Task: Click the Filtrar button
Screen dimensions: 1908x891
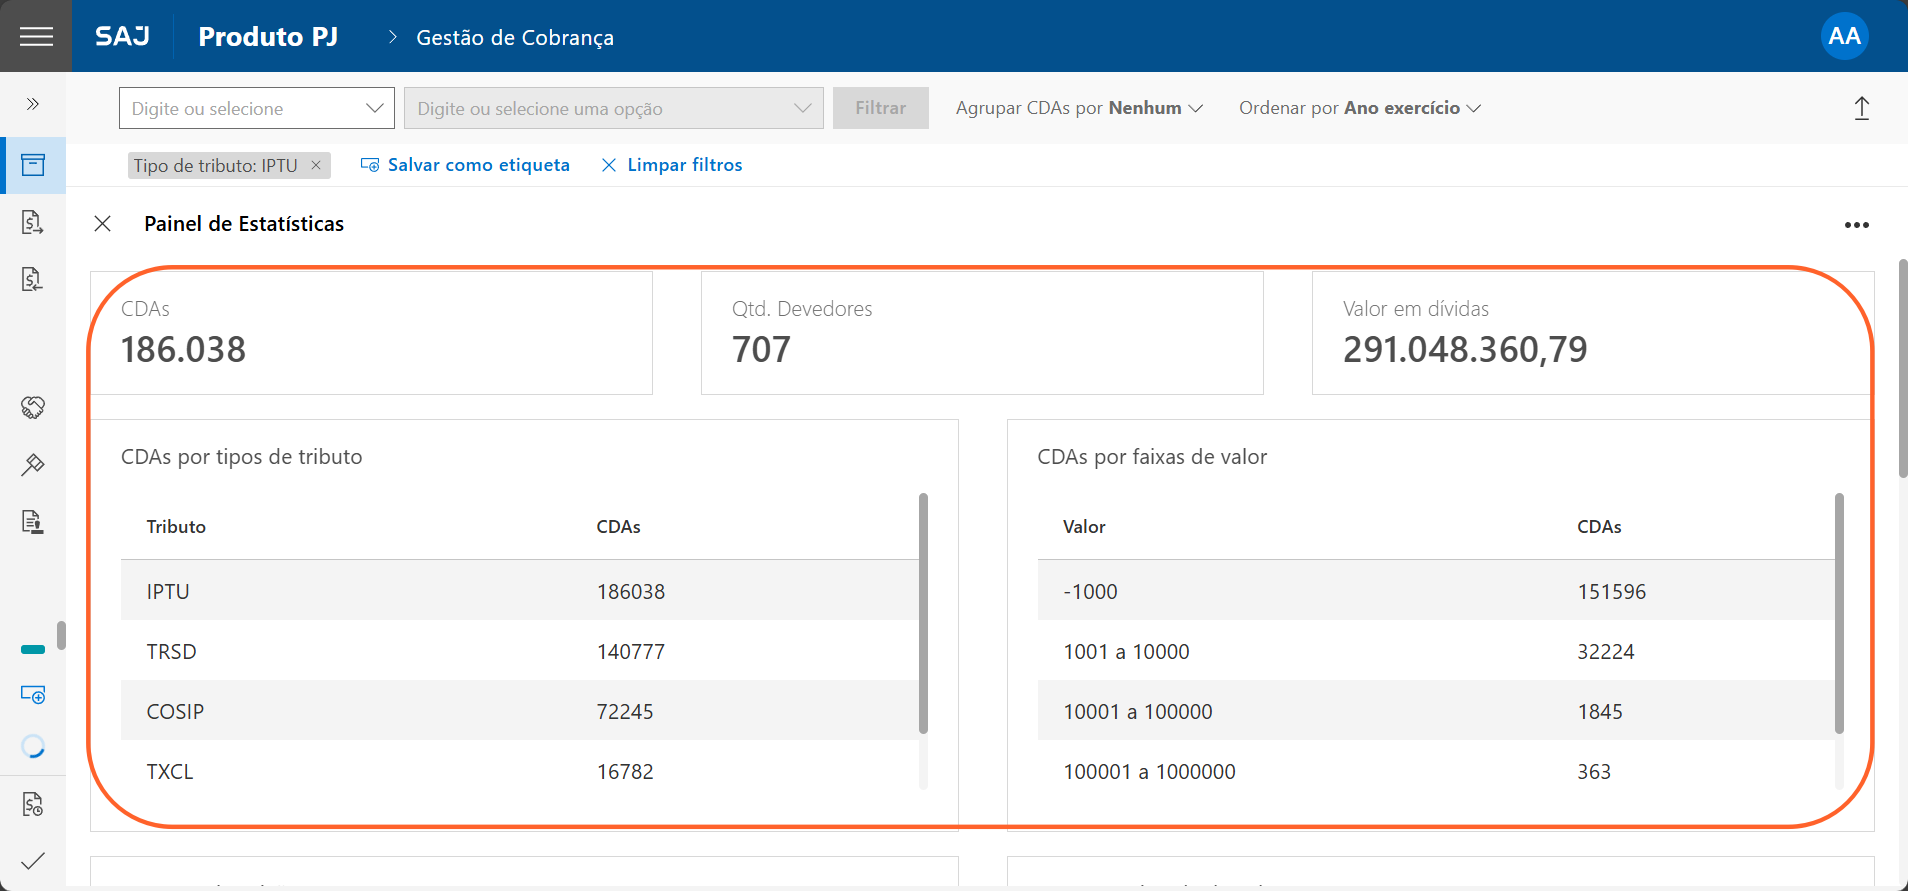Action: coord(881,108)
